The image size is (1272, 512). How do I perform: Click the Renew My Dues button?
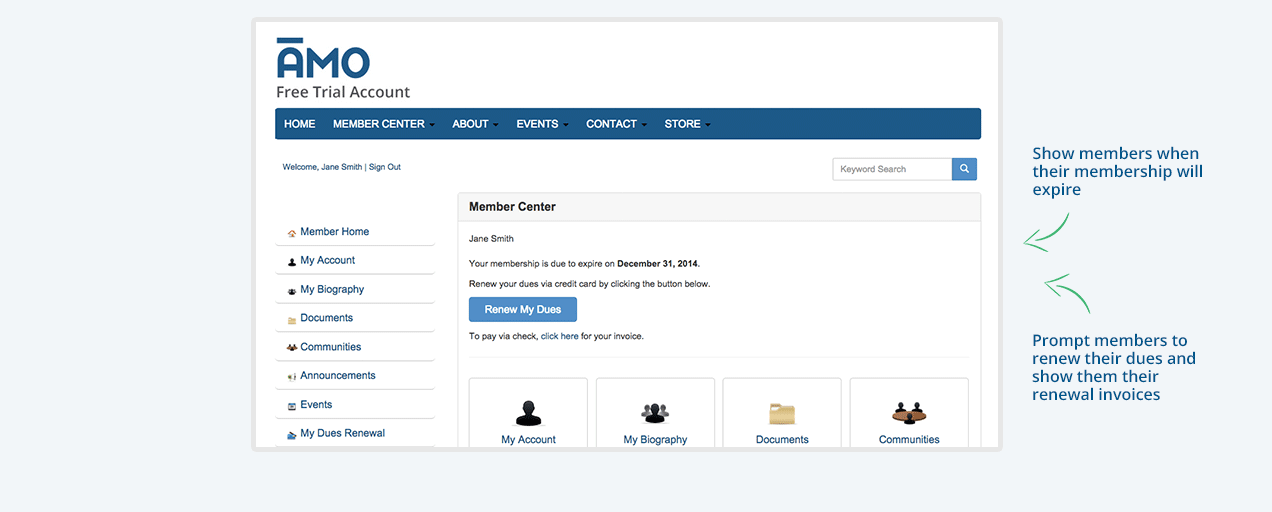click(x=523, y=310)
